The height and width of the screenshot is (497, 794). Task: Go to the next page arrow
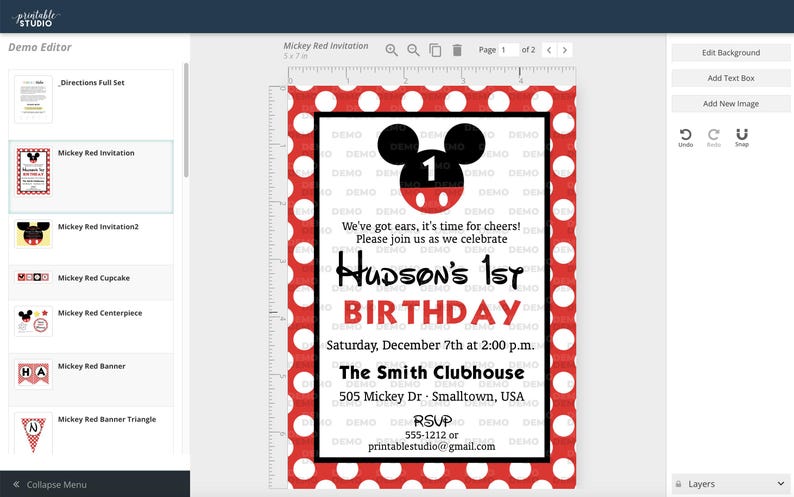point(565,50)
